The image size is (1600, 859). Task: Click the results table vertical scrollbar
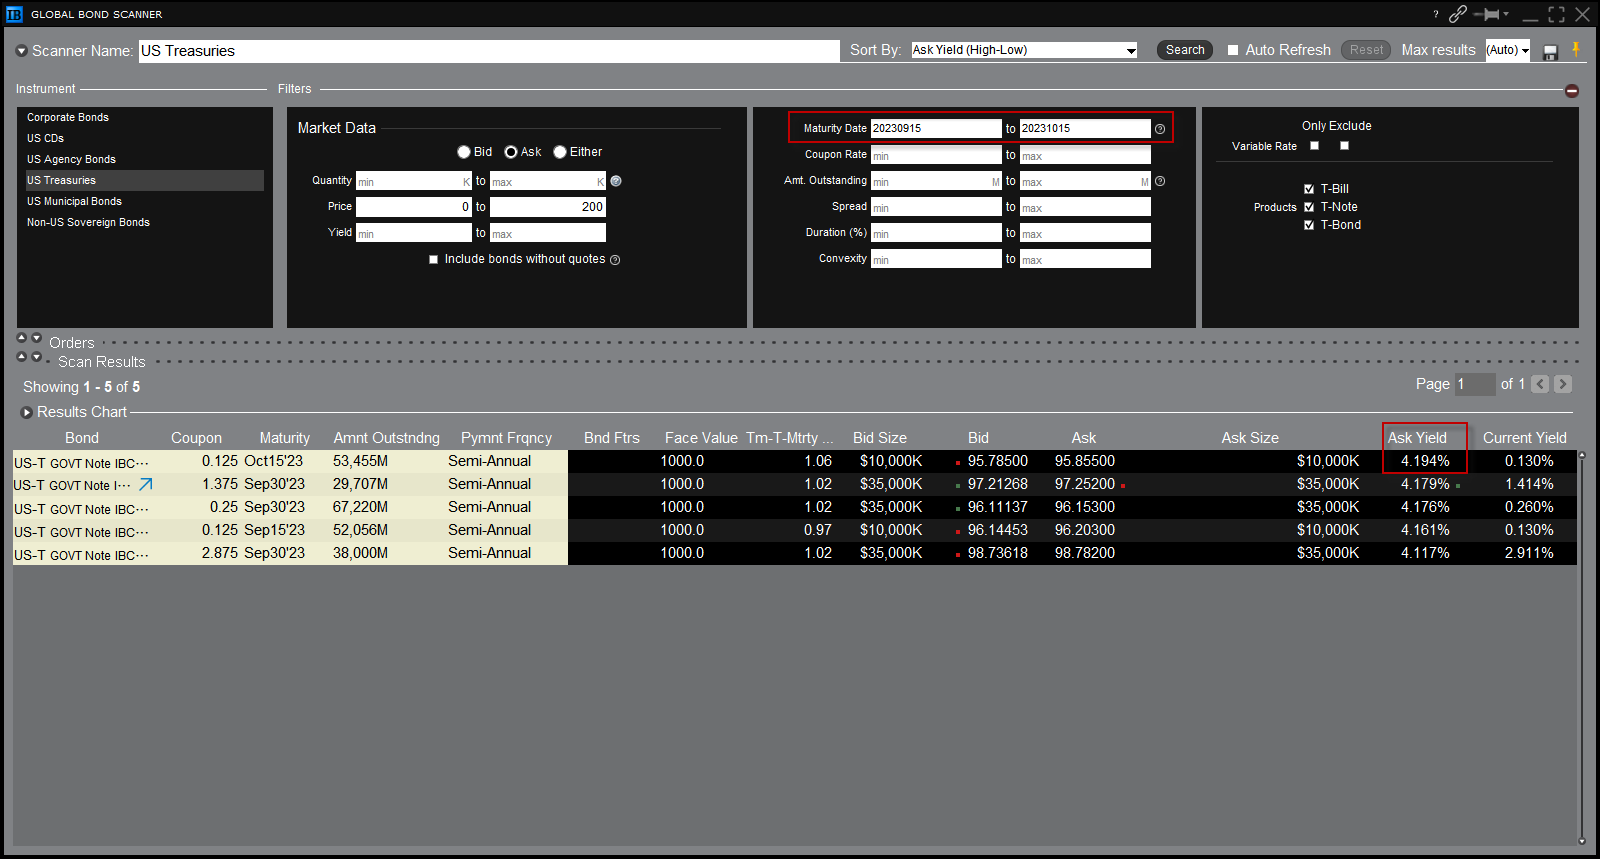coord(1582,648)
